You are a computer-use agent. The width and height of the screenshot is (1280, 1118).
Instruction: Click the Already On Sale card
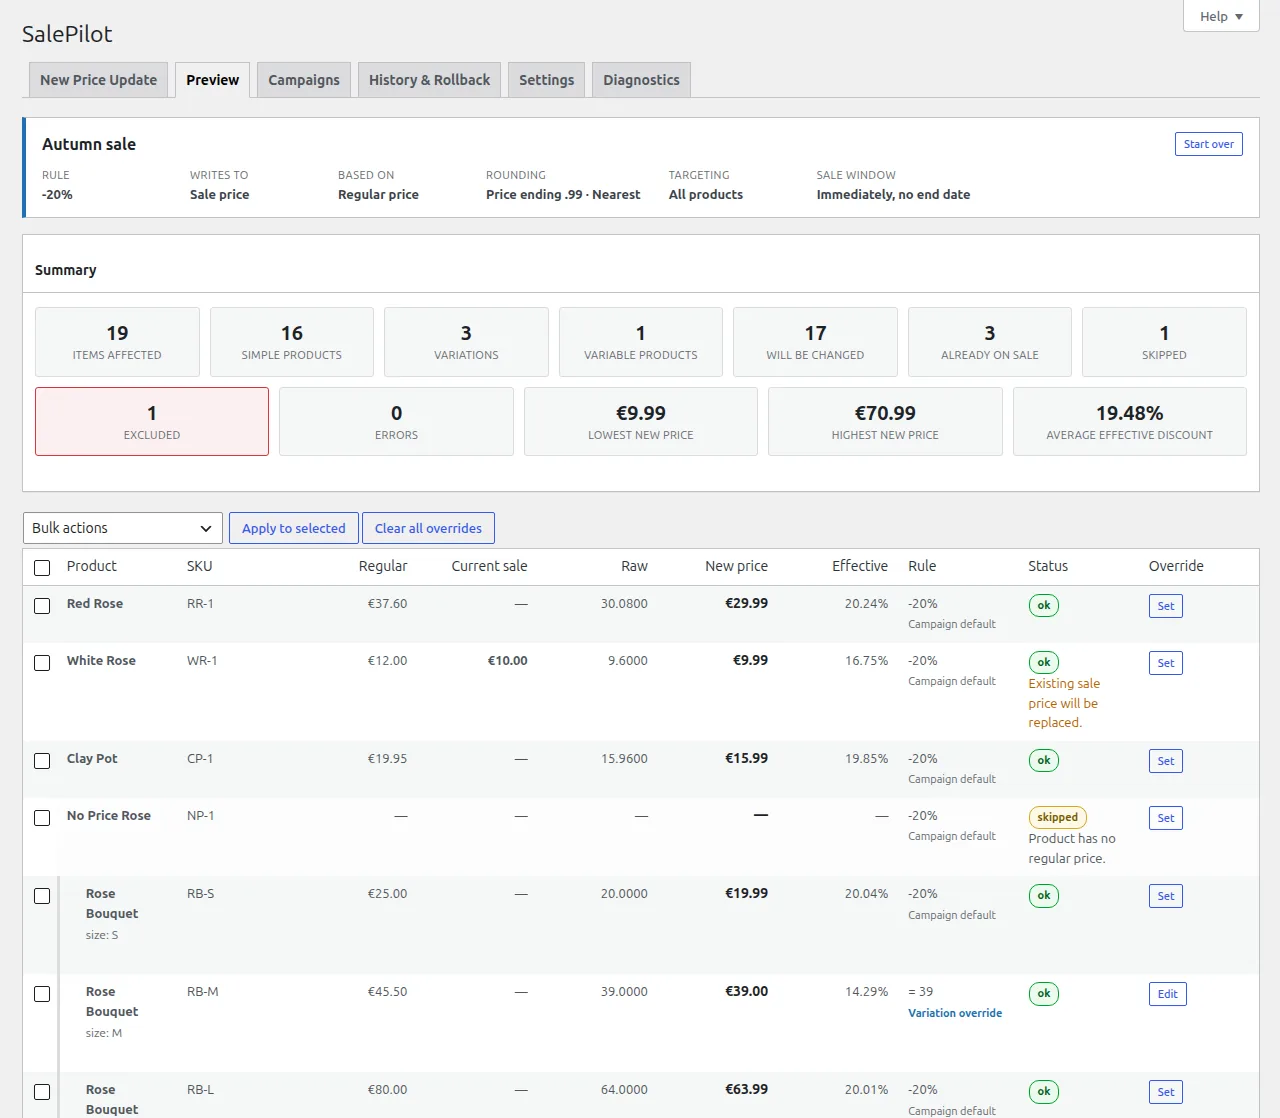pyautogui.click(x=990, y=342)
